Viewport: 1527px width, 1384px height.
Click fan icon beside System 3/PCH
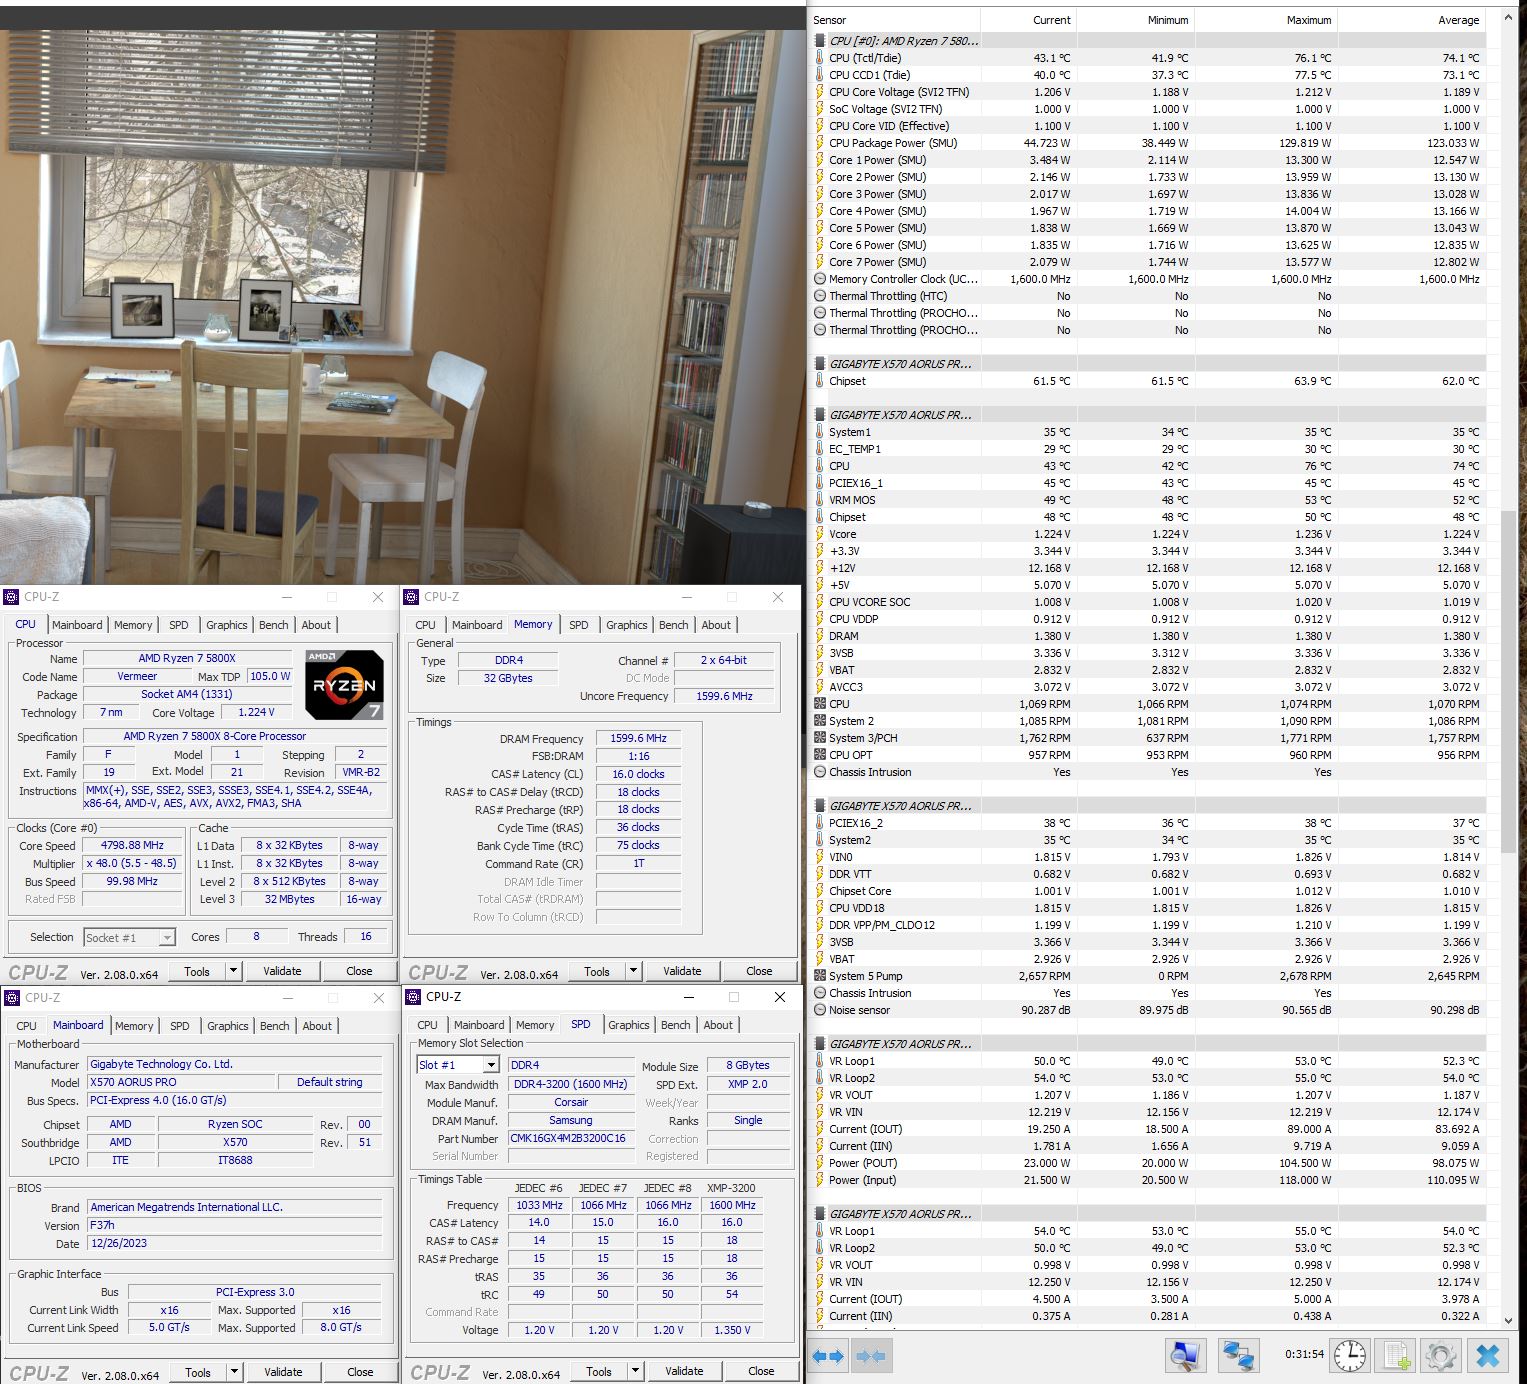[820, 738]
